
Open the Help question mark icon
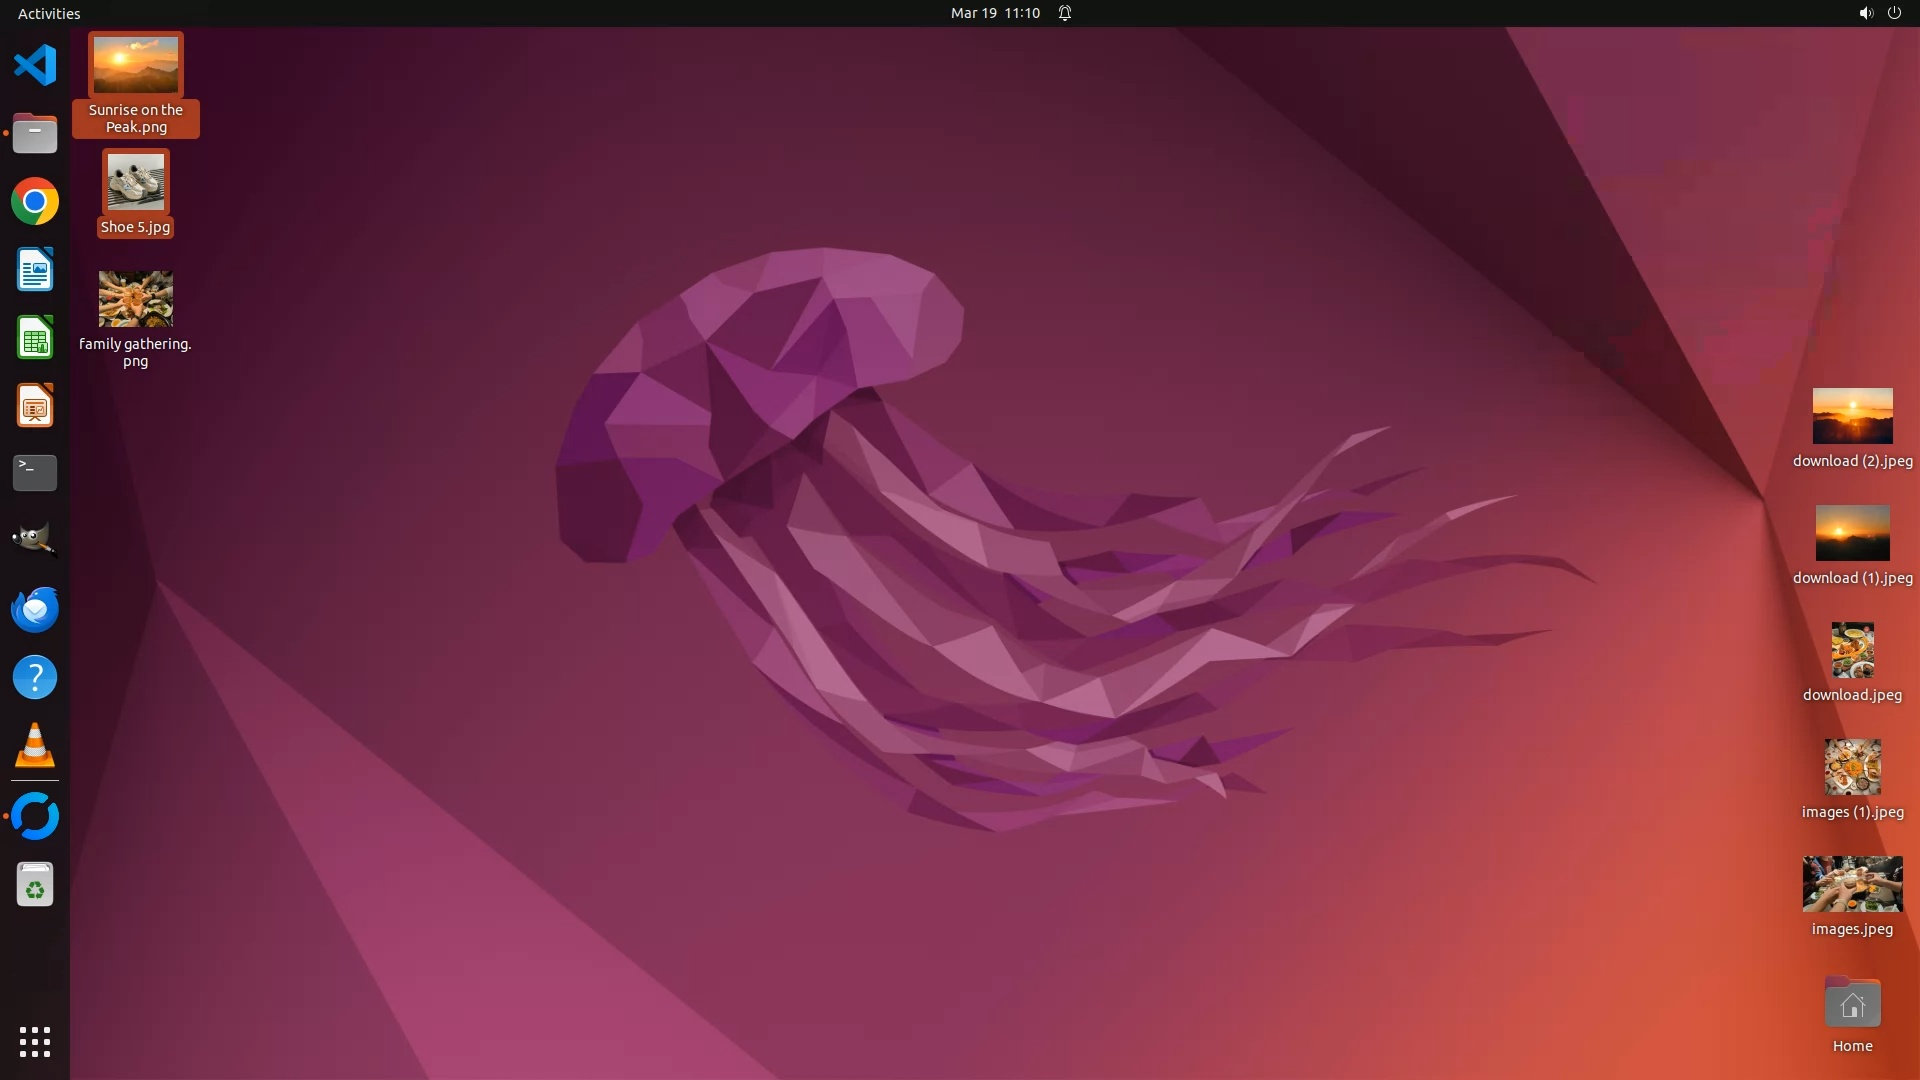(x=35, y=677)
